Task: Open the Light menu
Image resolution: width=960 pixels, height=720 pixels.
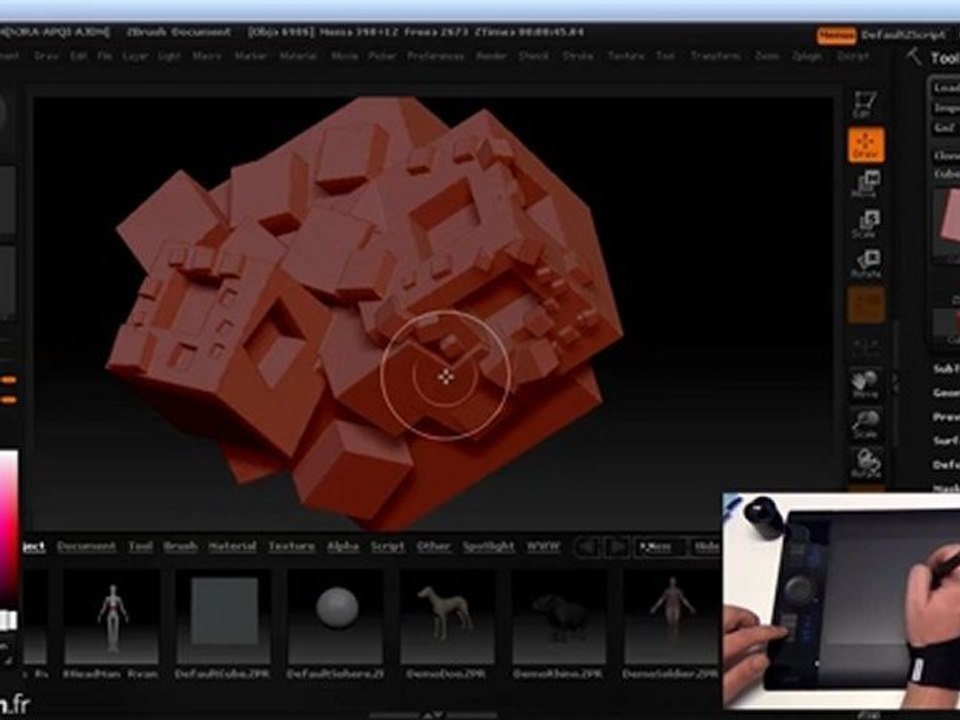Action: click(x=169, y=56)
